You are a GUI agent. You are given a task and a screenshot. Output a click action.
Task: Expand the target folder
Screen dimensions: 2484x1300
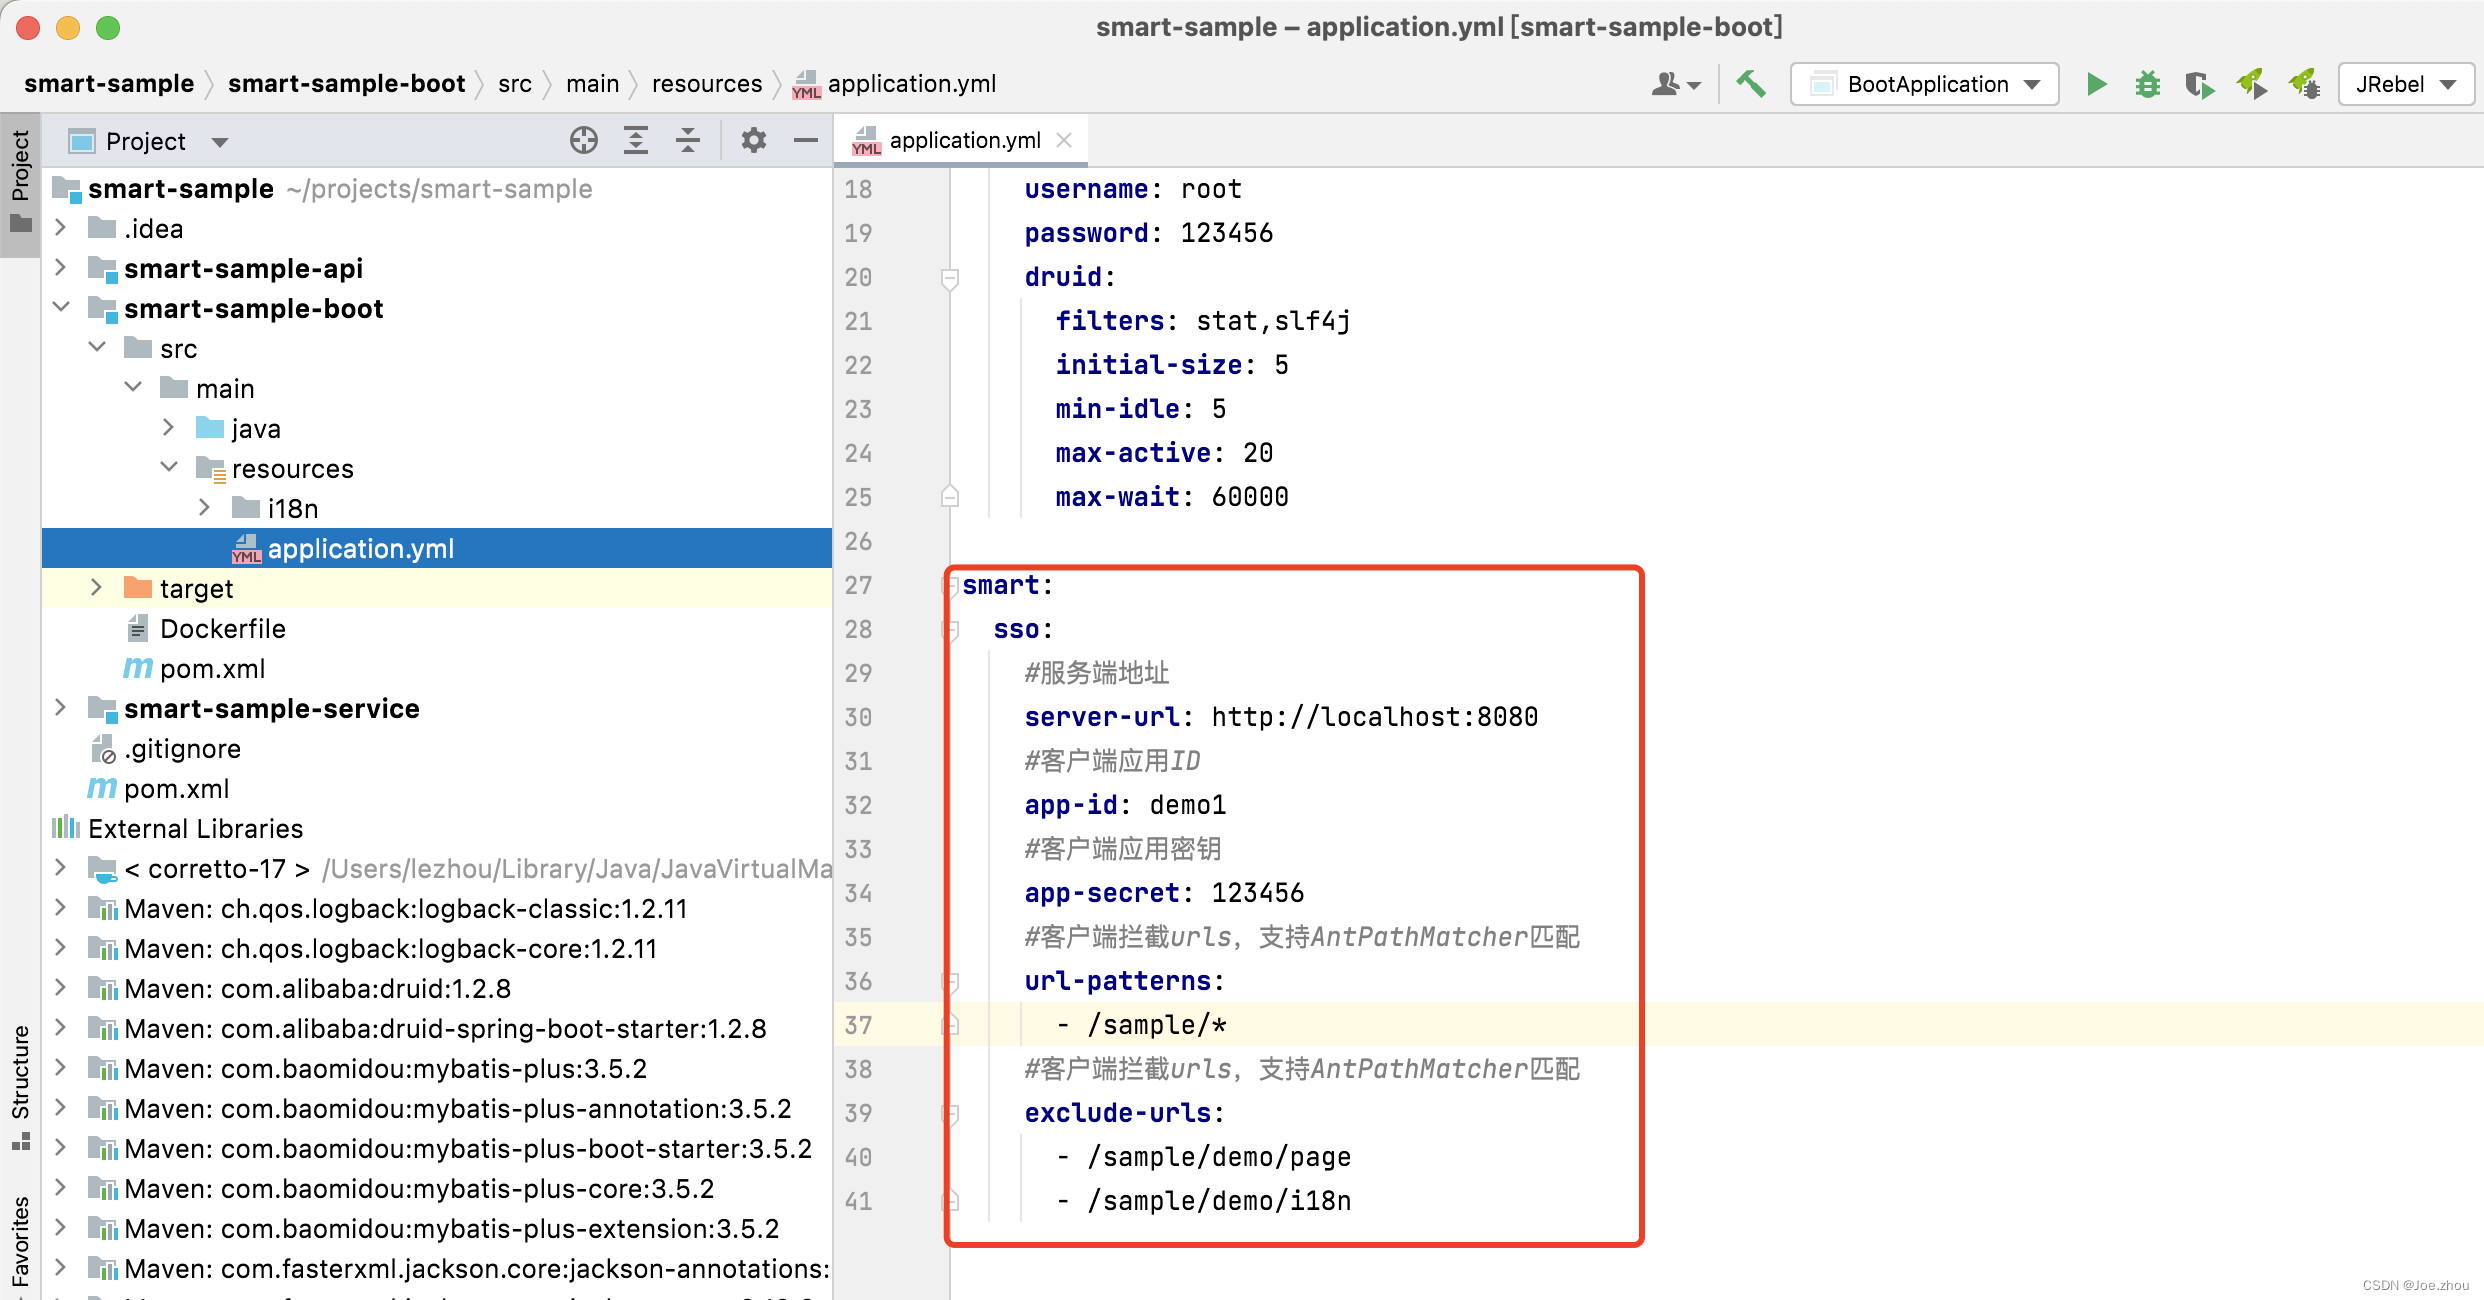click(x=96, y=588)
